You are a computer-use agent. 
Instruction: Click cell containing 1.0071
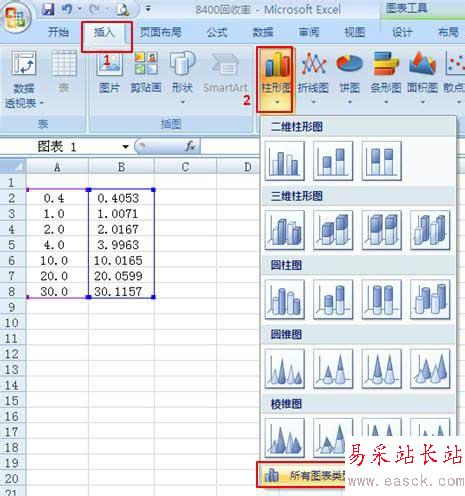tap(122, 214)
